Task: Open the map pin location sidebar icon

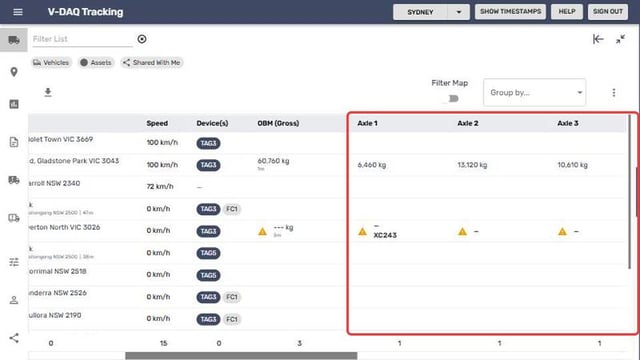Action: [x=14, y=72]
